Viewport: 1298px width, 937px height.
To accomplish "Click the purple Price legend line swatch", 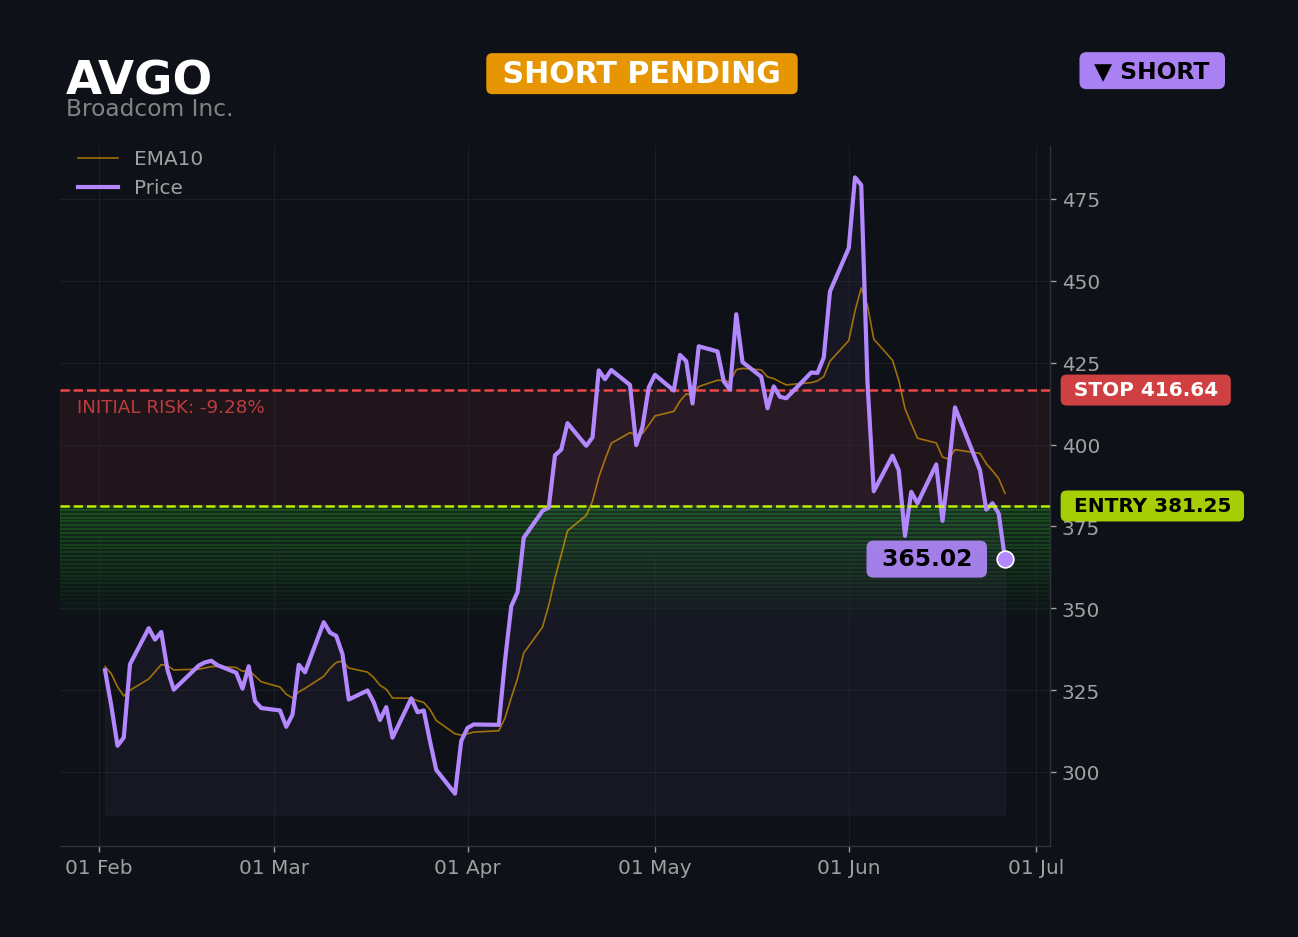I will (x=98, y=188).
